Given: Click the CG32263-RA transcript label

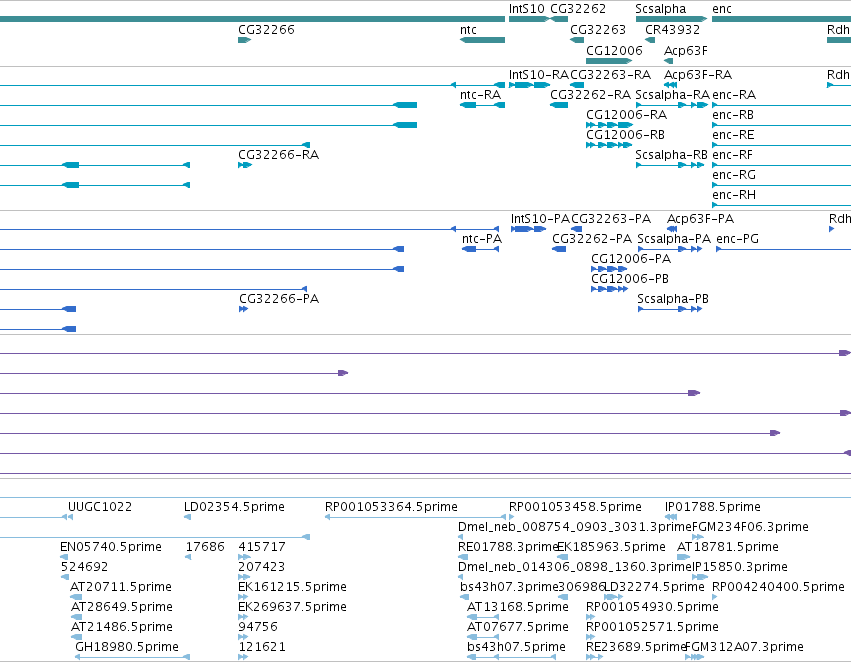Looking at the screenshot, I should pos(611,74).
